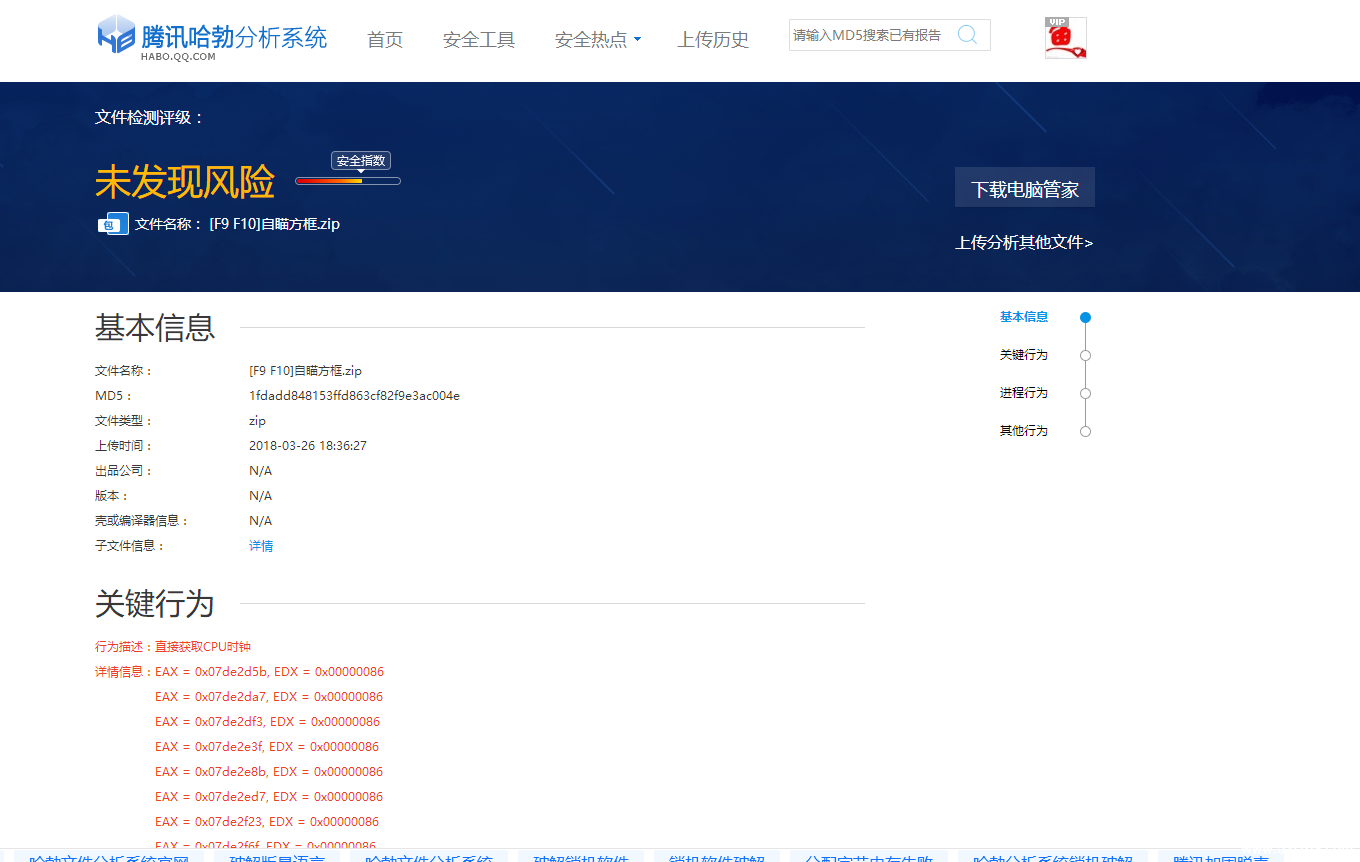Screen dimensions: 1360x862
Task: Click the 安全指数 tooltip label
Action: click(x=361, y=161)
